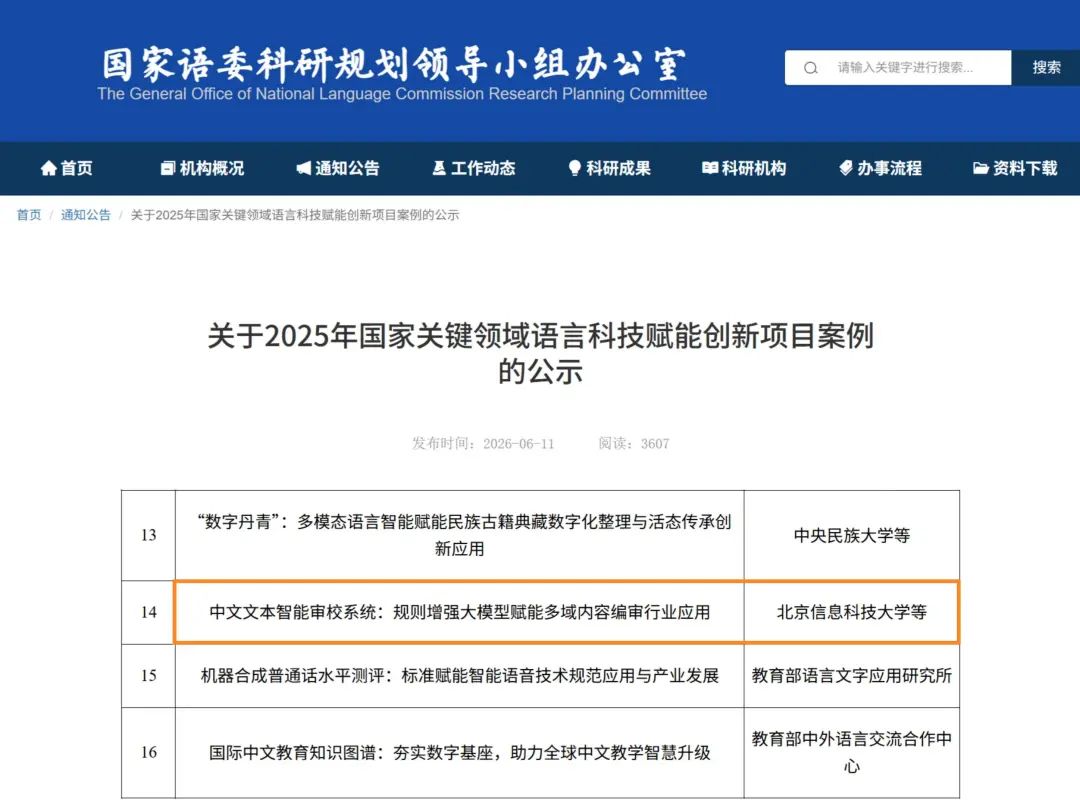Click the 通知公告 breadcrumb link
Viewport: 1080px width, 810px height.
click(85, 215)
